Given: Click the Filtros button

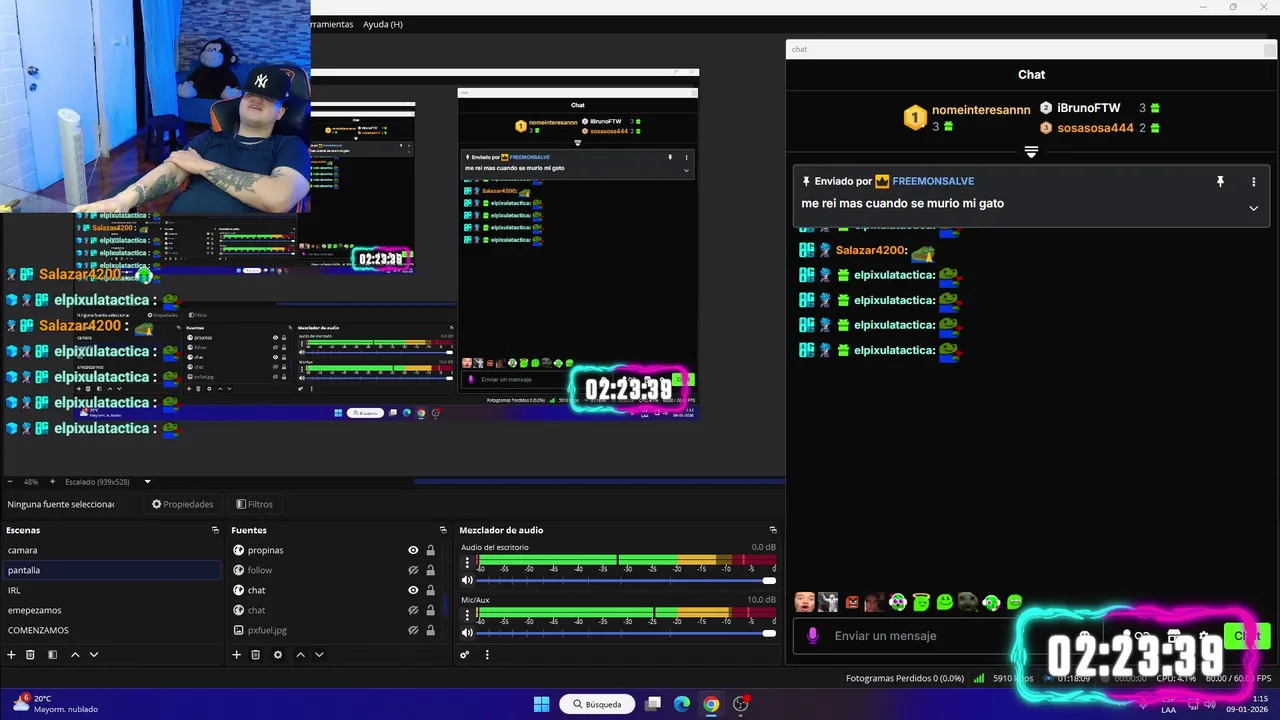Looking at the screenshot, I should tap(254, 504).
